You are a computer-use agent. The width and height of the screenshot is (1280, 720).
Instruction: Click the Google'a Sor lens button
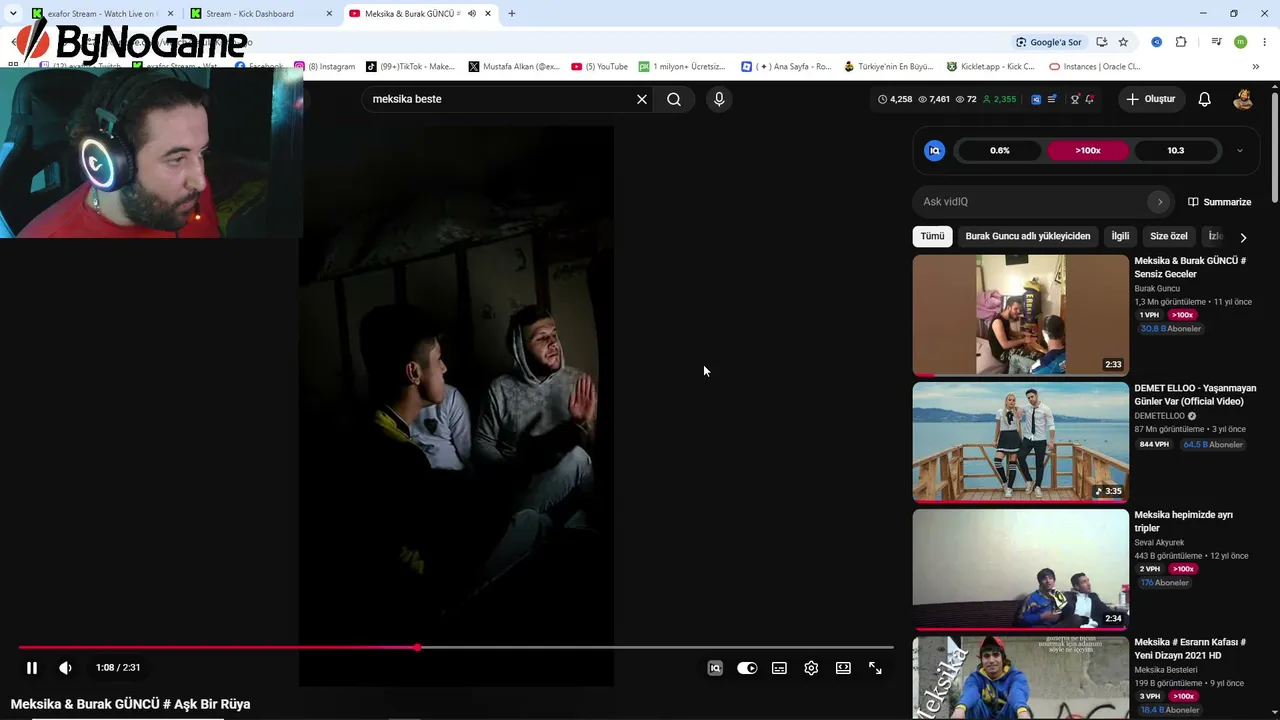[x=1049, y=42]
